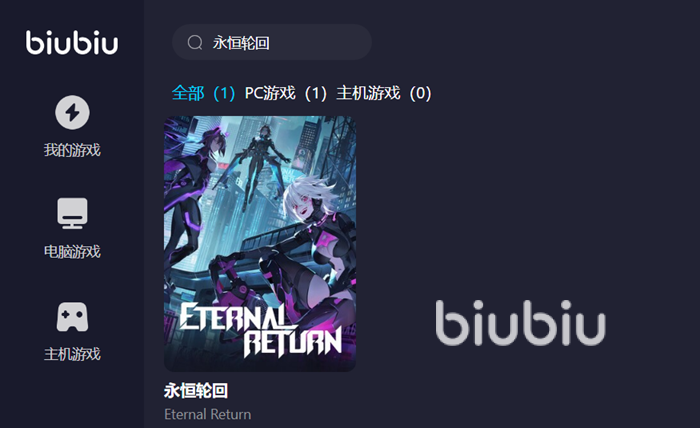Select the PC游戏 (1) tab

click(286, 93)
